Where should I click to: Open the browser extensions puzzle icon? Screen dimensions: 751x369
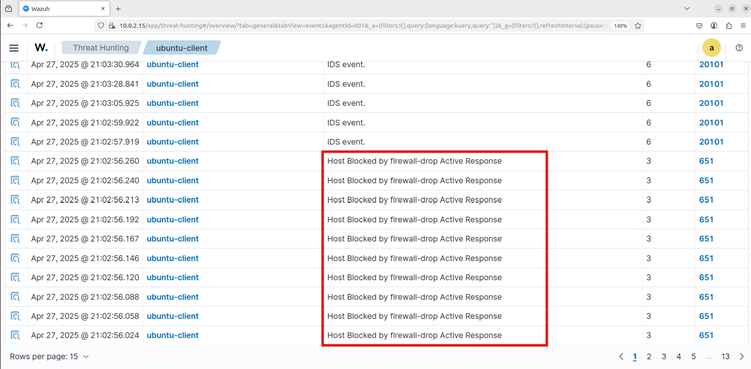pos(729,26)
